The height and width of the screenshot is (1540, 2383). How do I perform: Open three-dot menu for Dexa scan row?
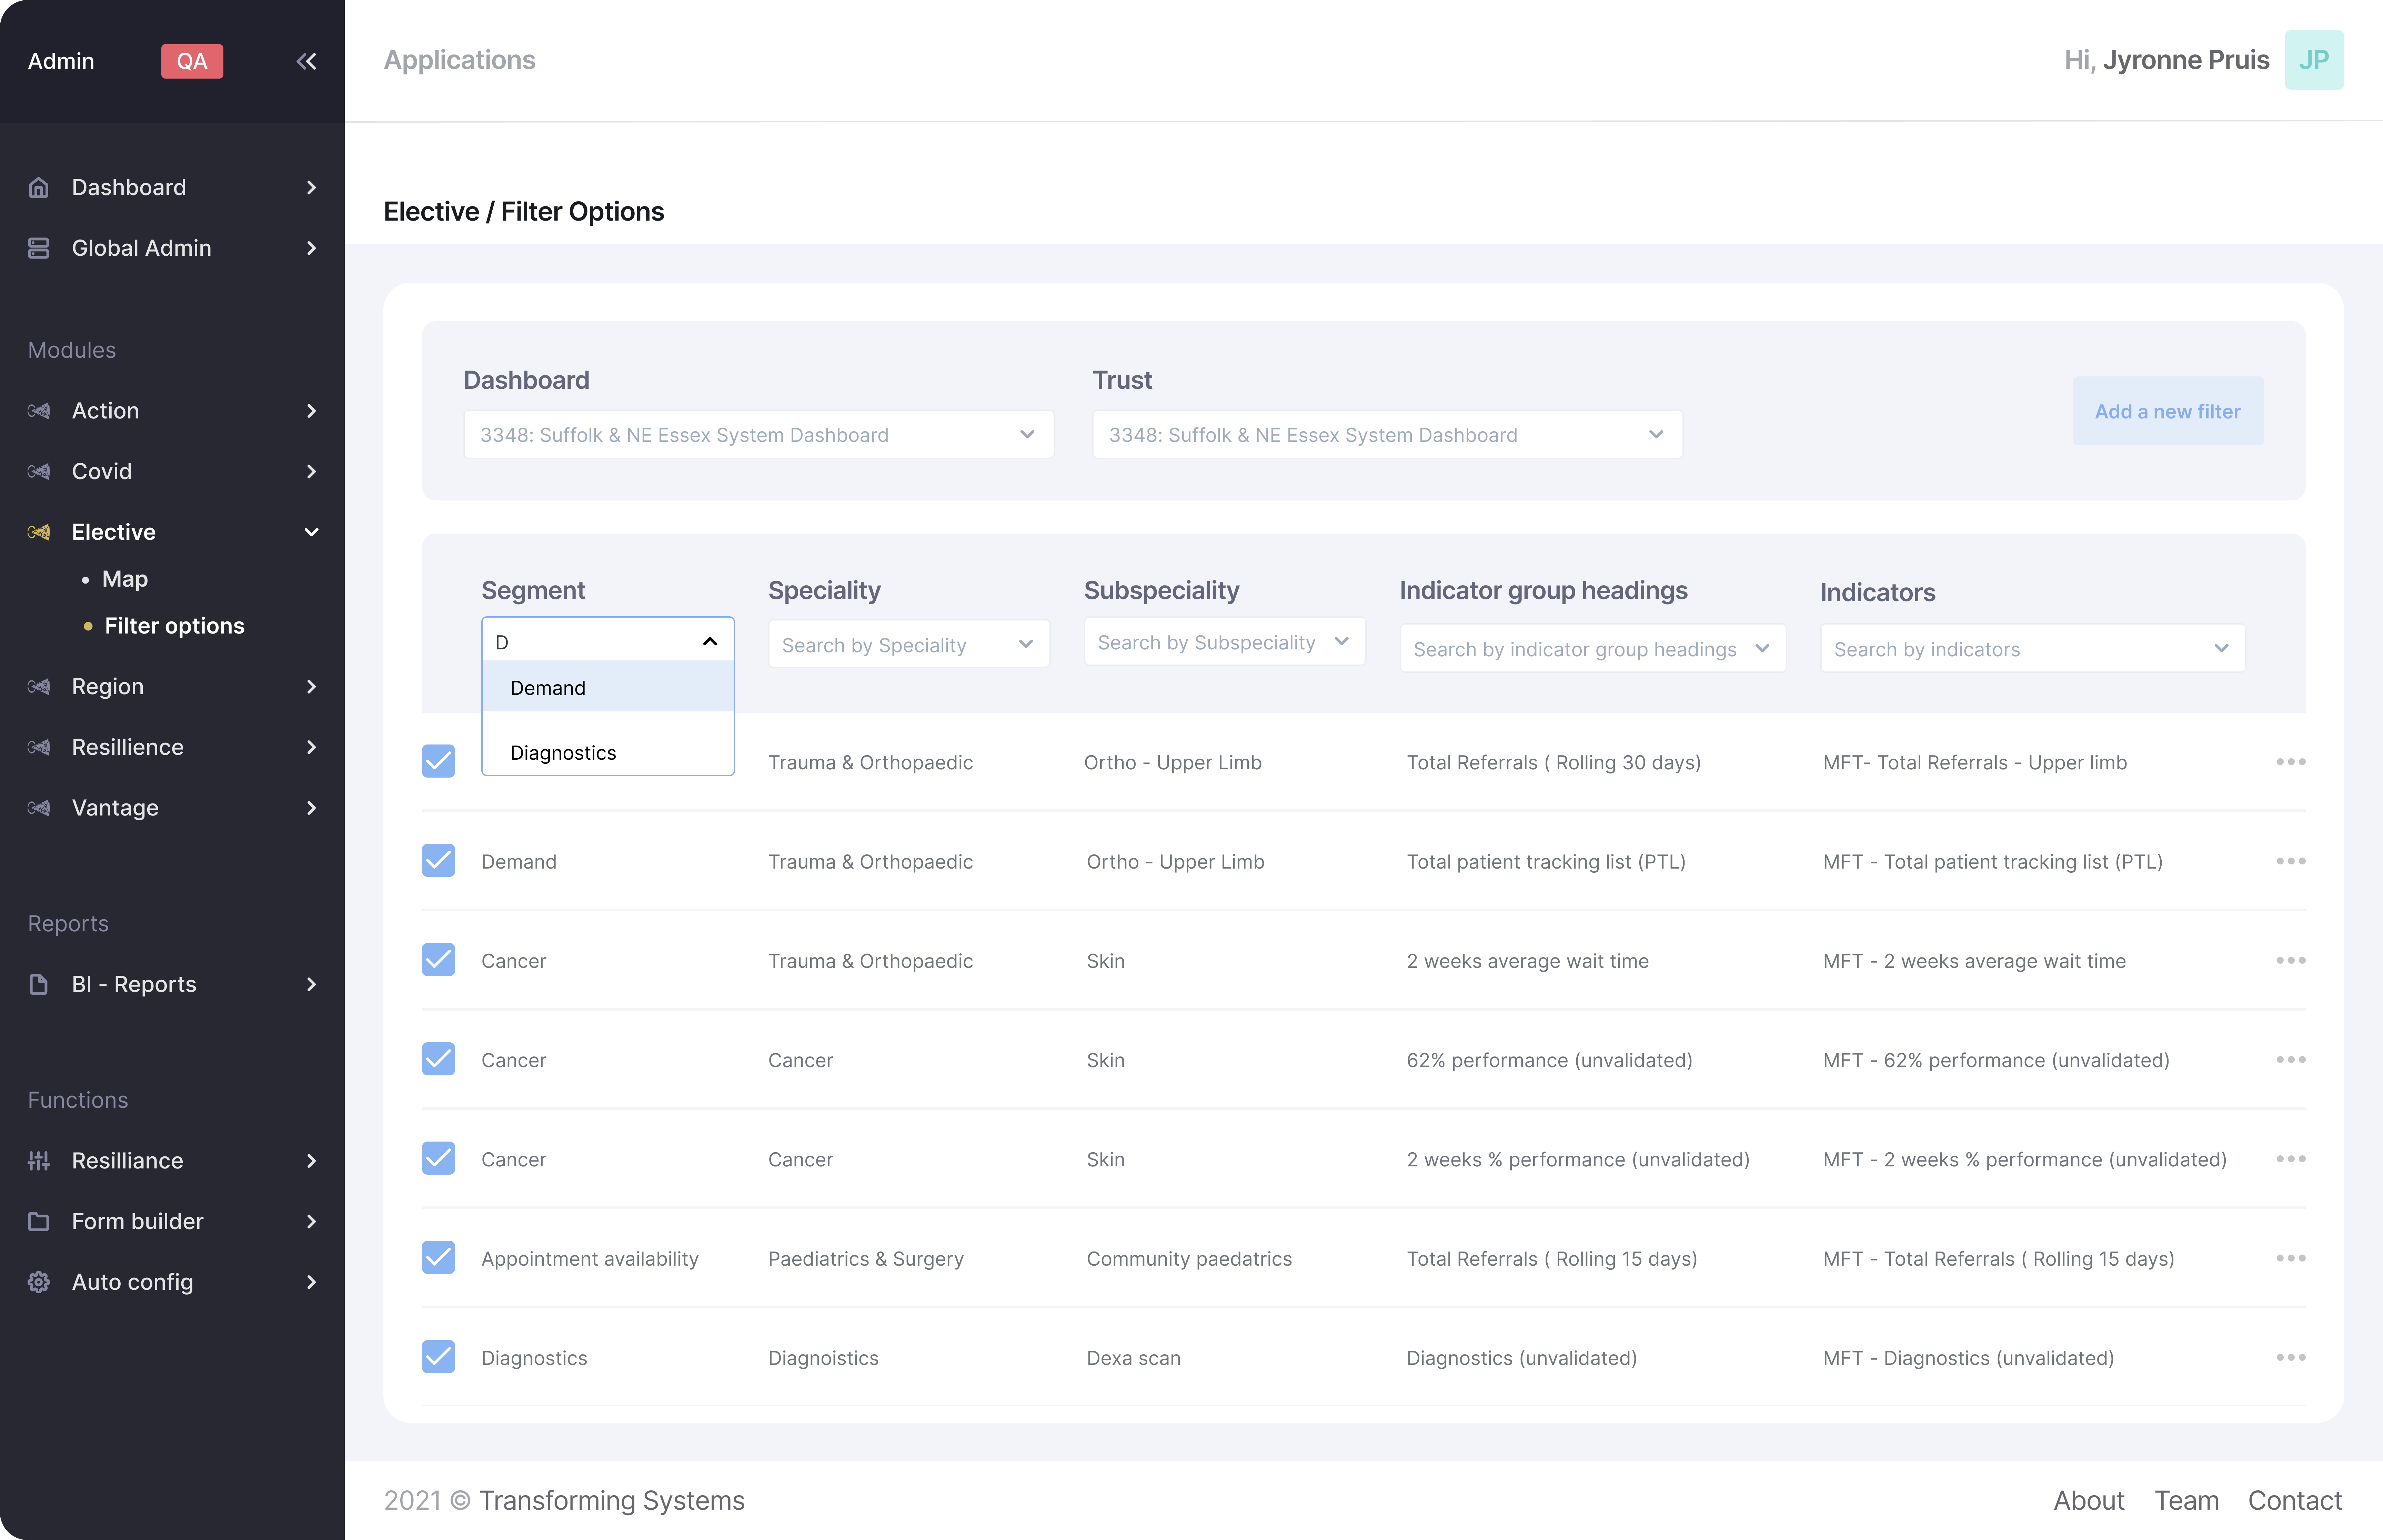2290,1357
